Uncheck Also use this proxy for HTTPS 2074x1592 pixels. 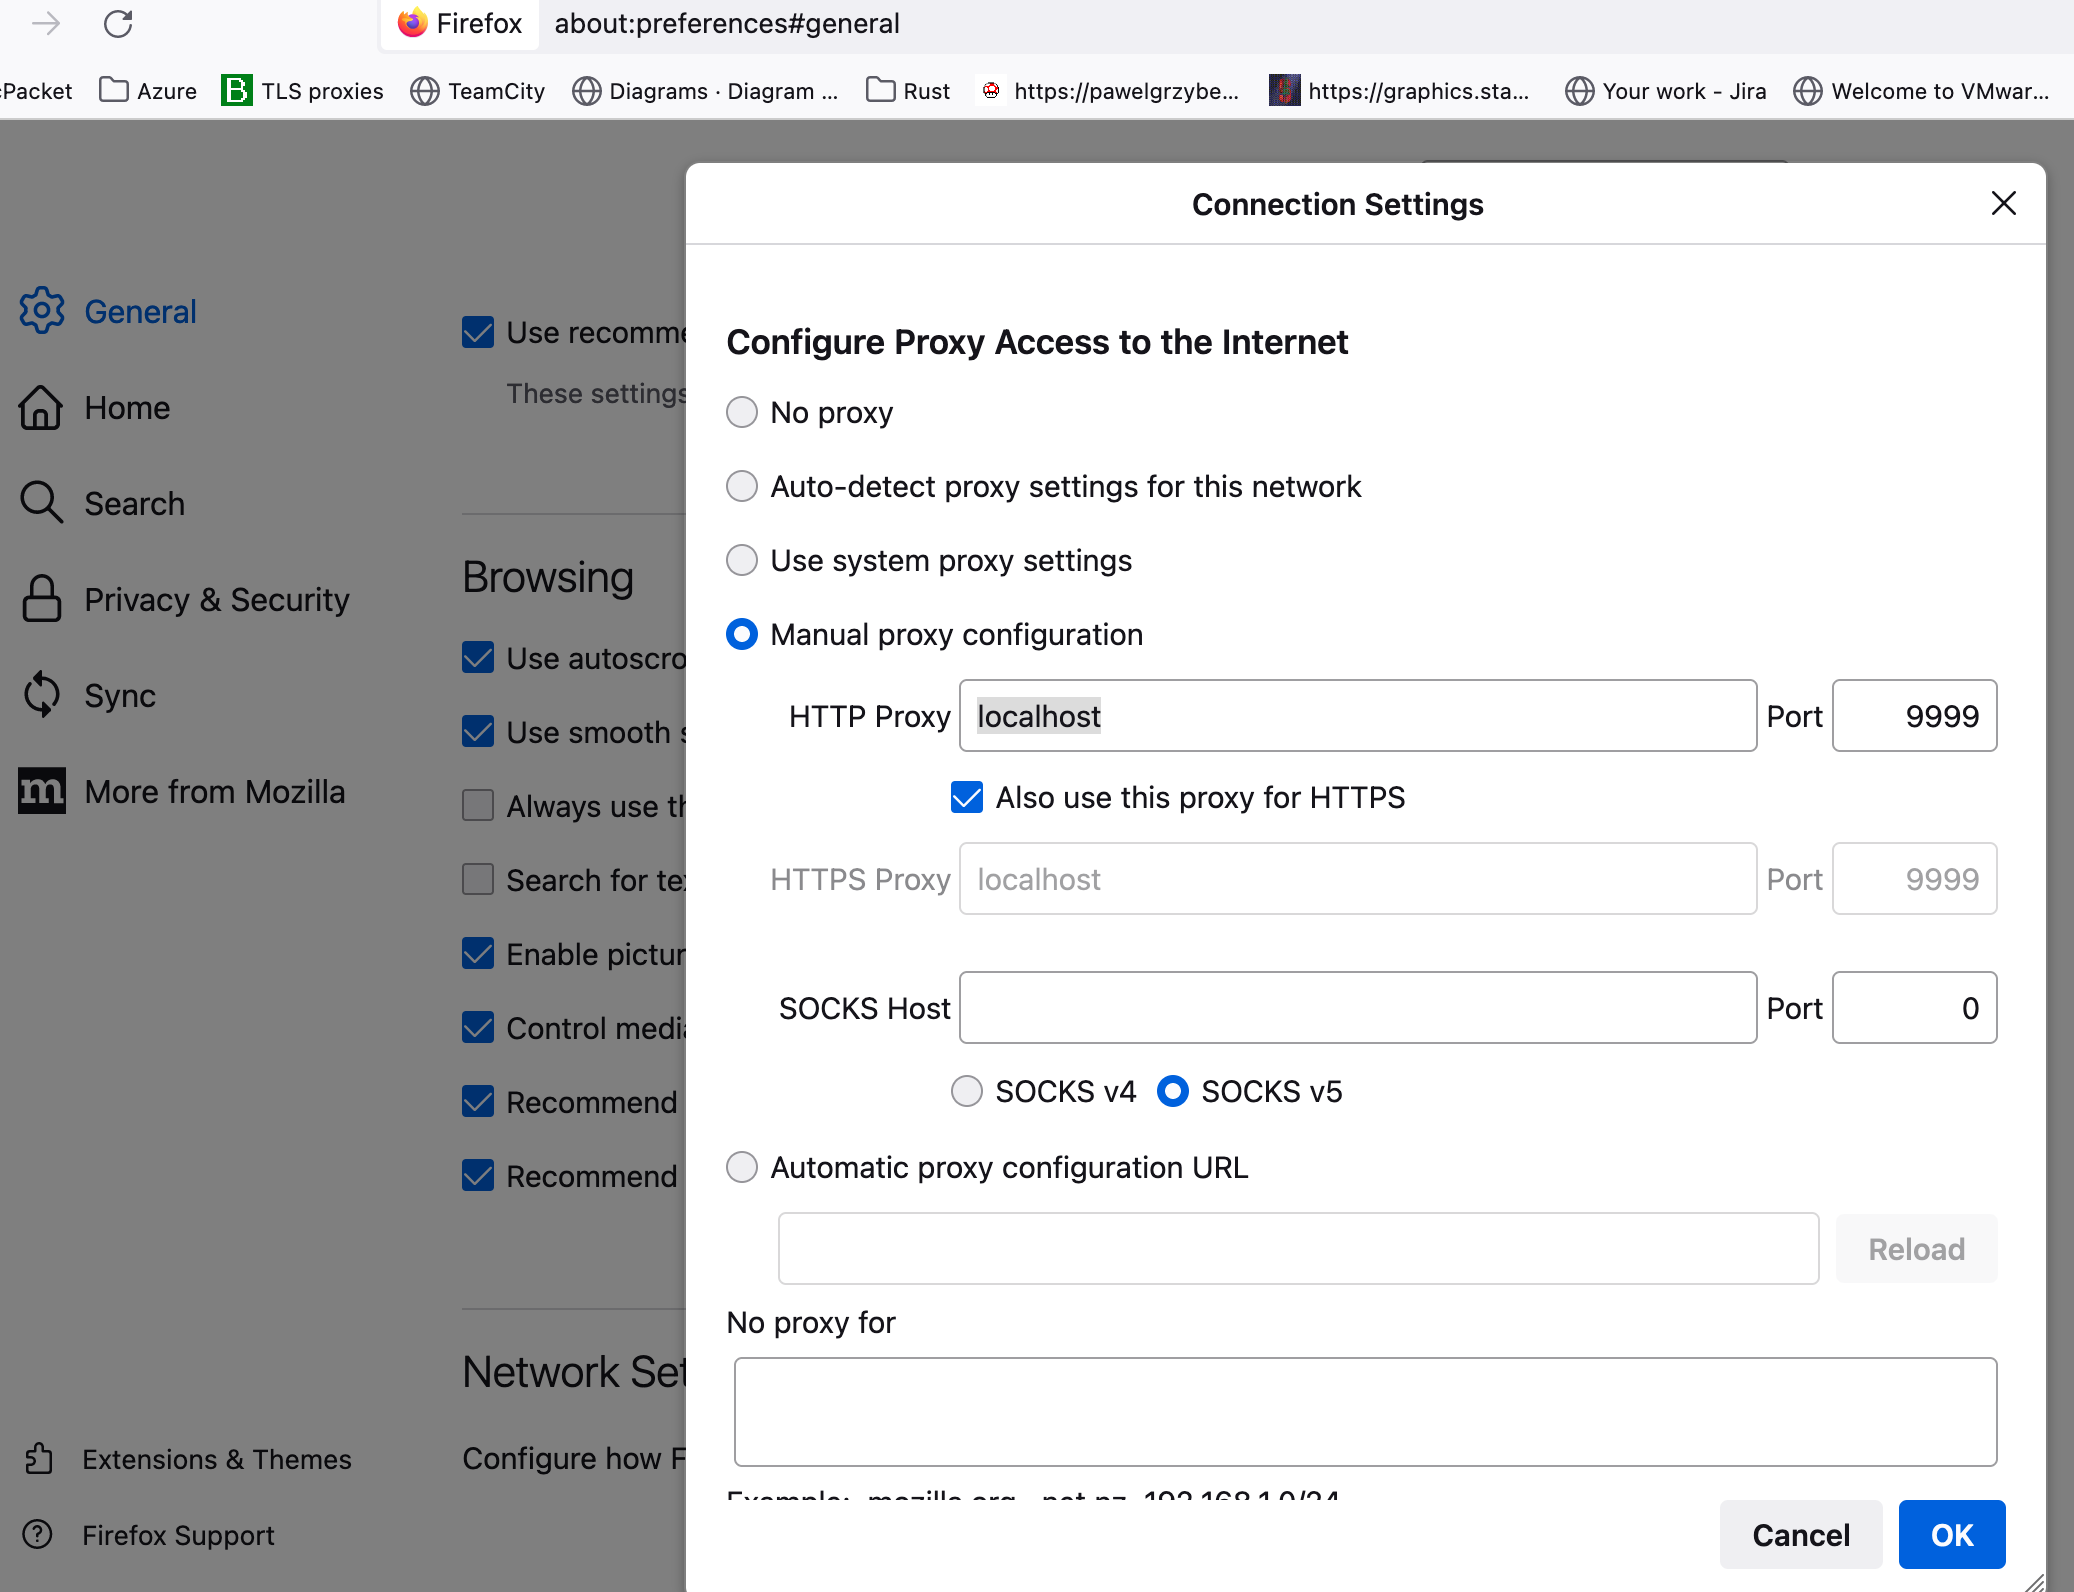967,797
